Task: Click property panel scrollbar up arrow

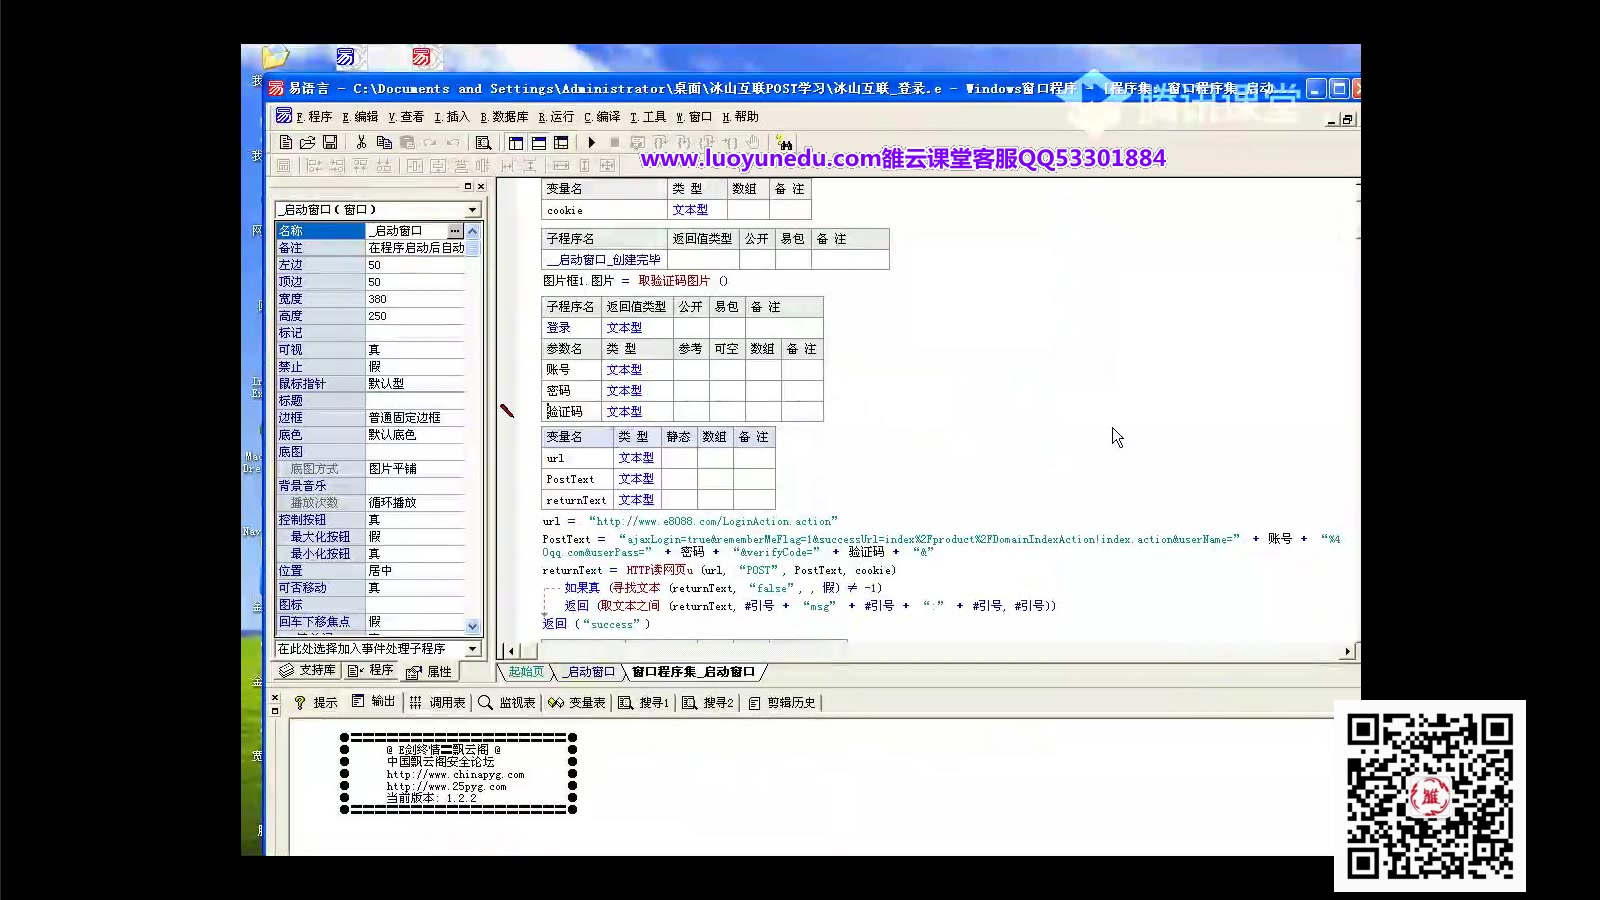Action: [x=473, y=231]
